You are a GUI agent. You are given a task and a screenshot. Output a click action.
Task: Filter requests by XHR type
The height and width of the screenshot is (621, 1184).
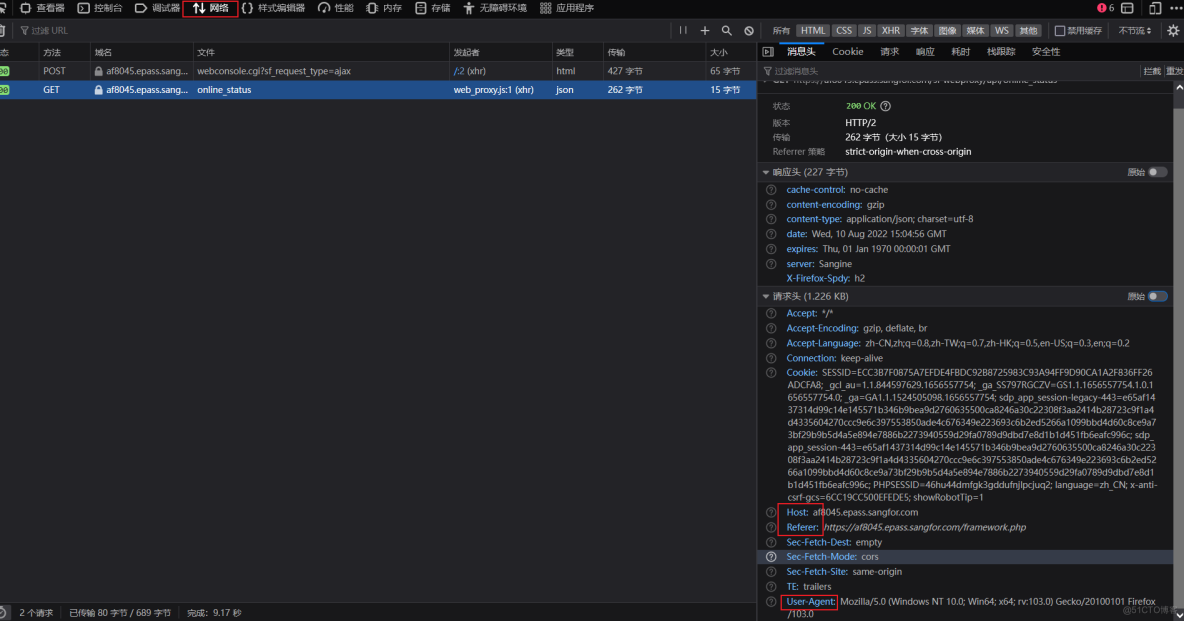(x=890, y=31)
